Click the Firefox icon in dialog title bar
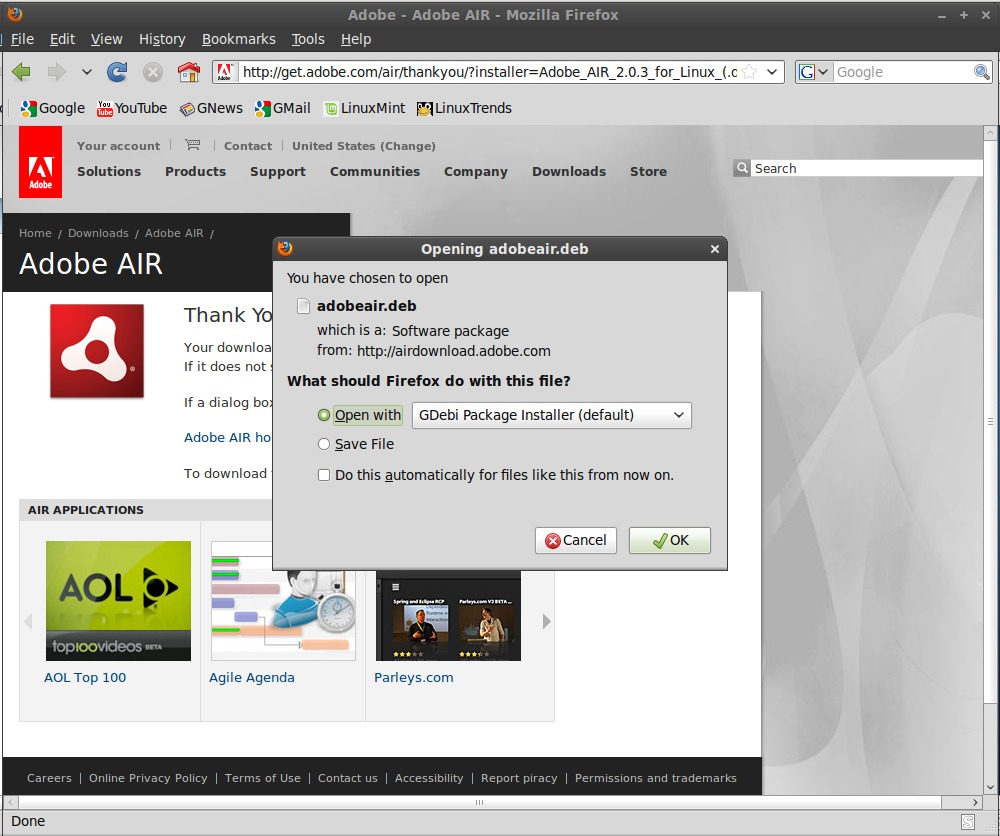 [285, 248]
